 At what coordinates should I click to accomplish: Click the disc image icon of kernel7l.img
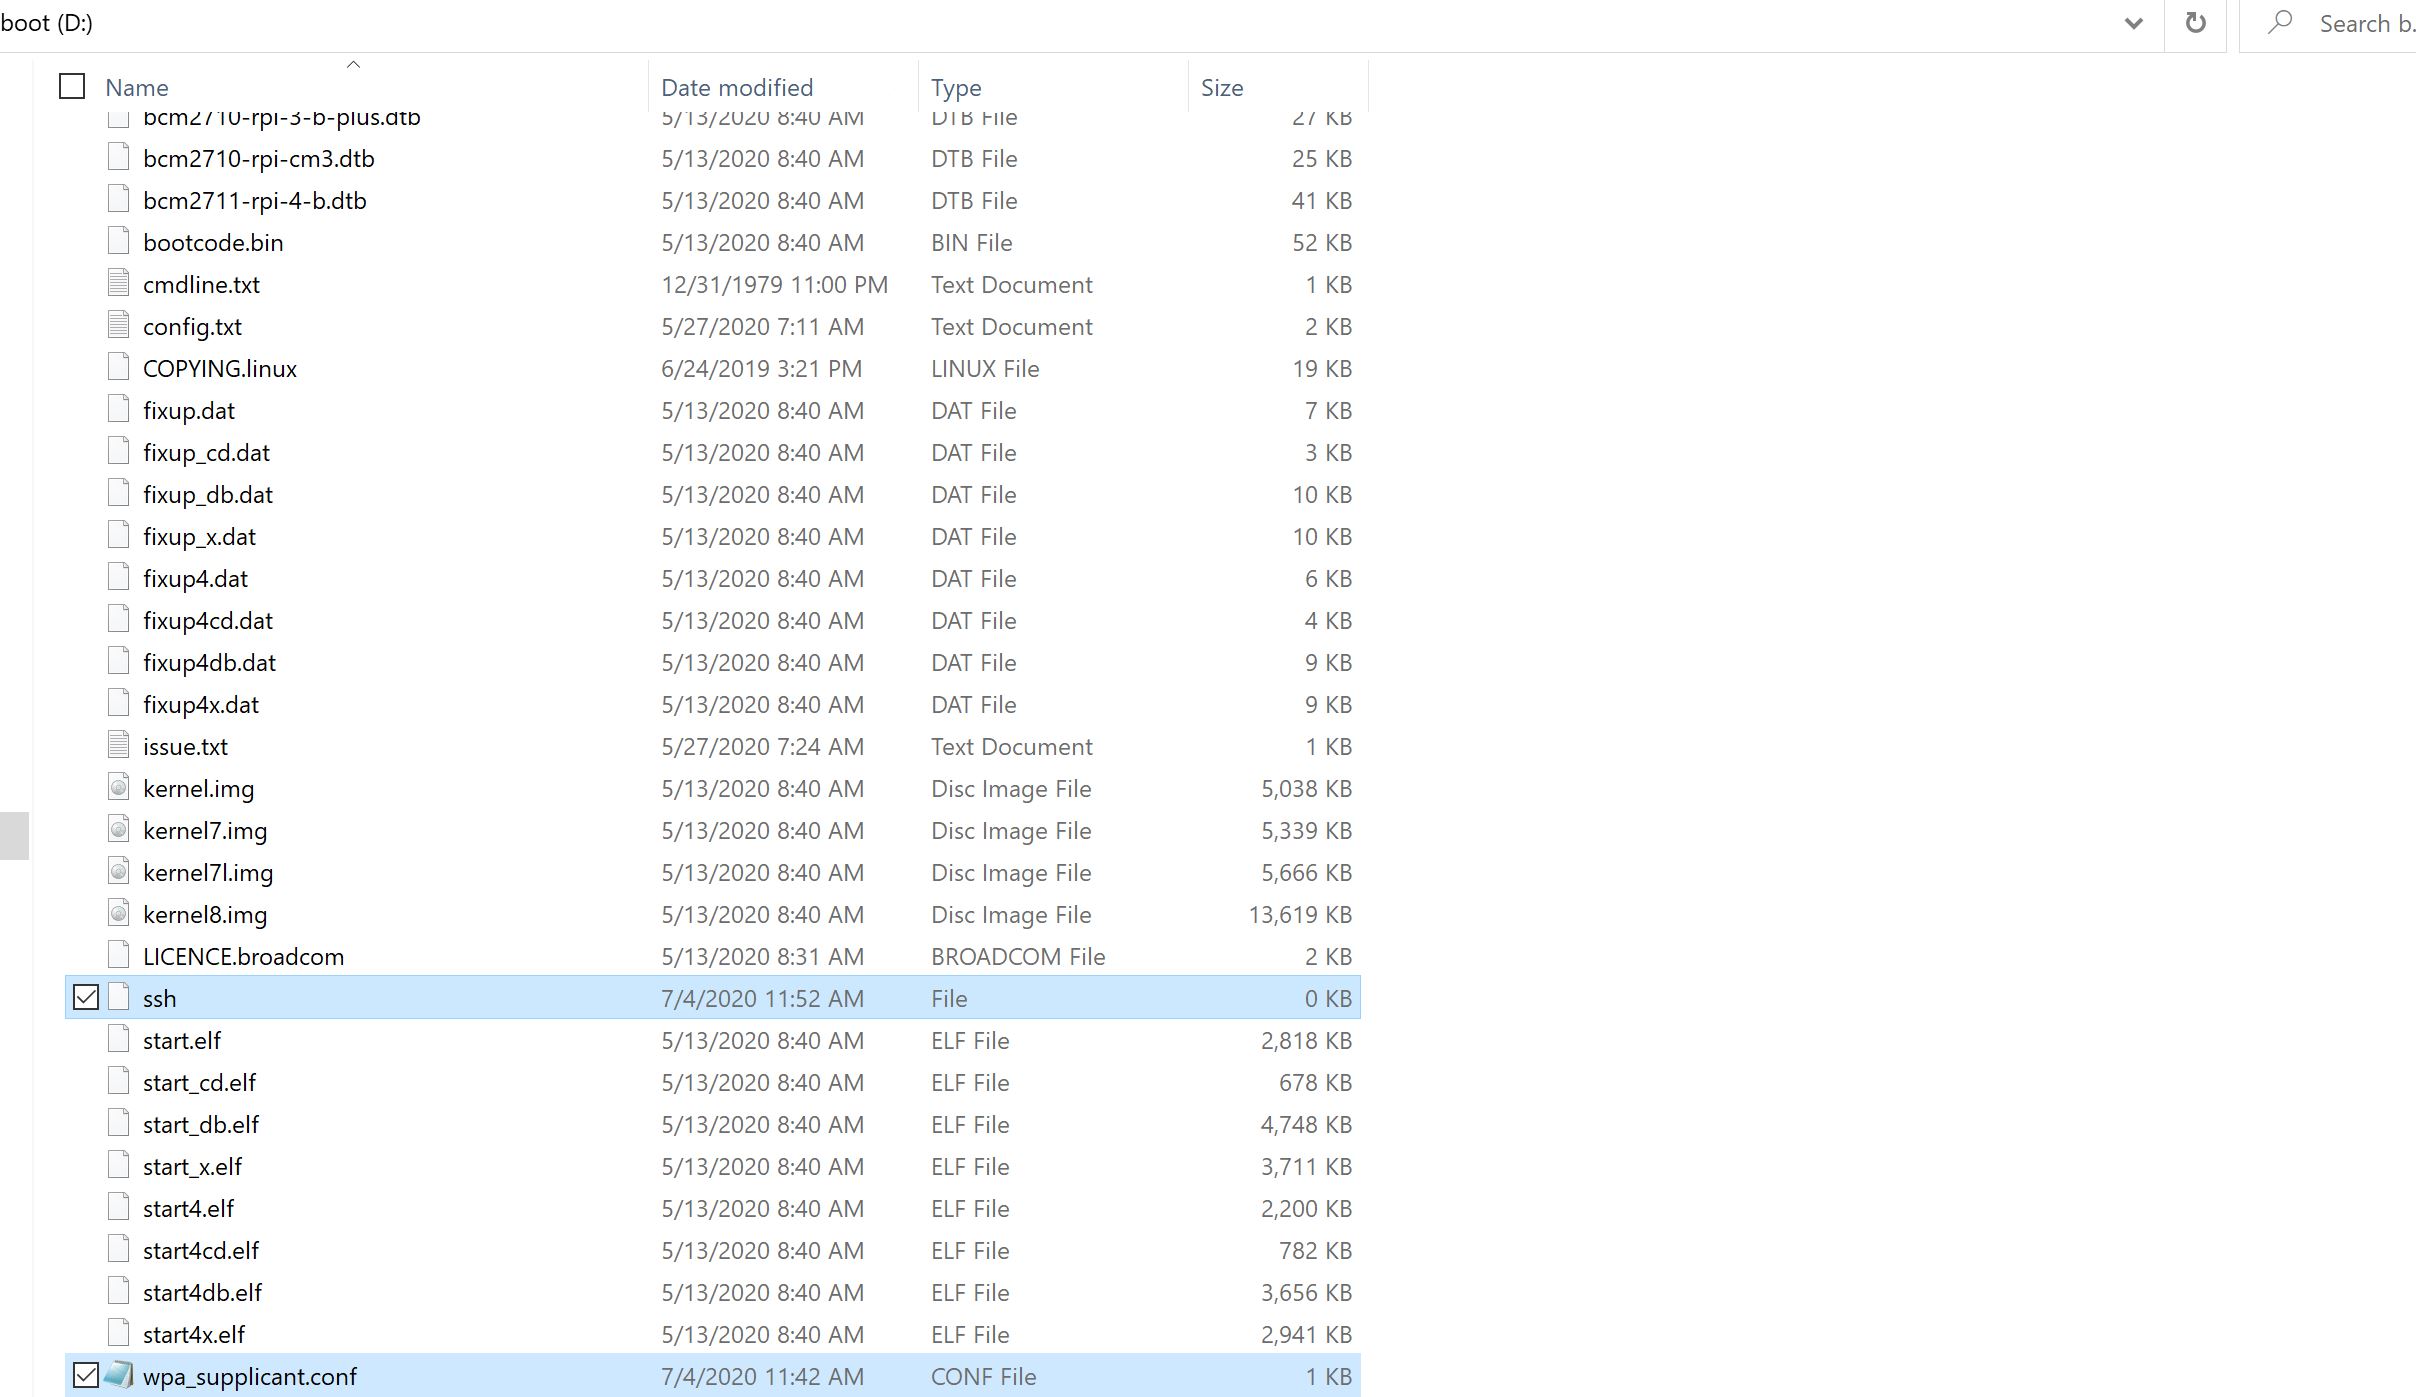[118, 871]
